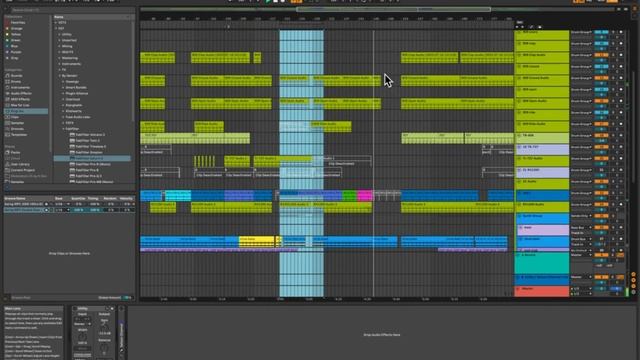The image size is (640, 360).
Task: Filter by Orange collection
Action: coord(16,29)
